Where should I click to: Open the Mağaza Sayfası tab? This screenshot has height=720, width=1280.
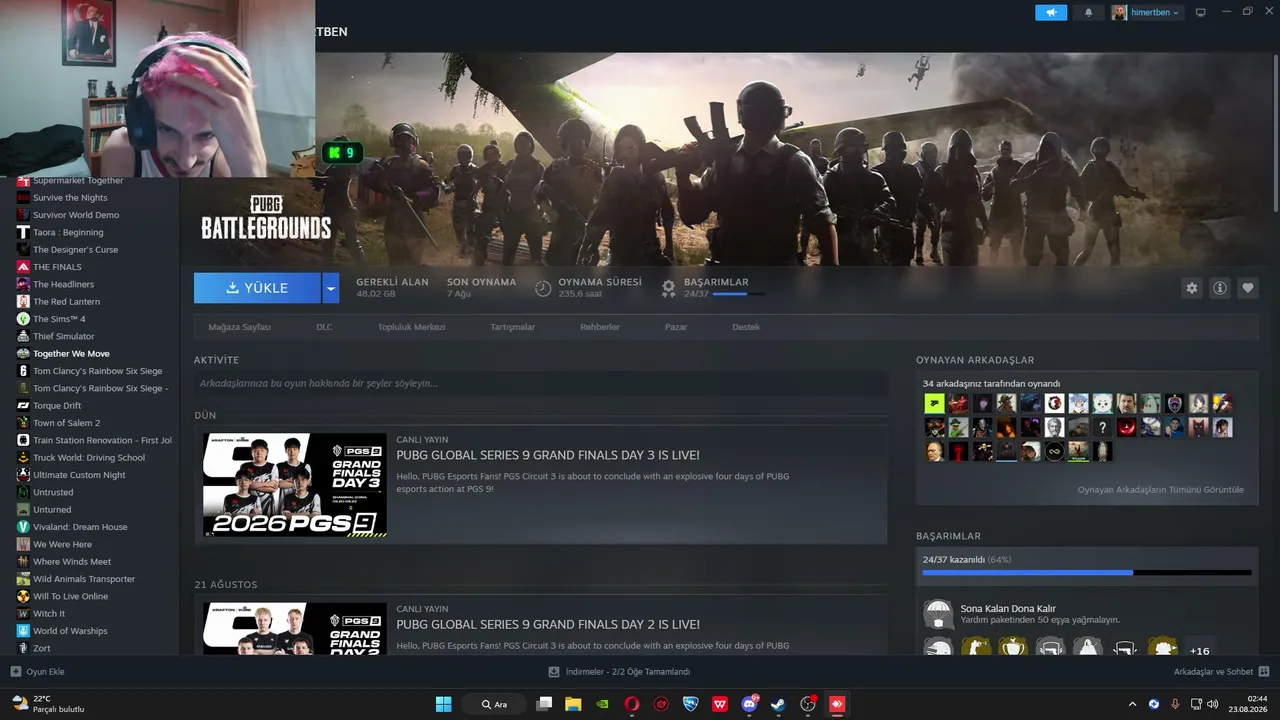239,327
